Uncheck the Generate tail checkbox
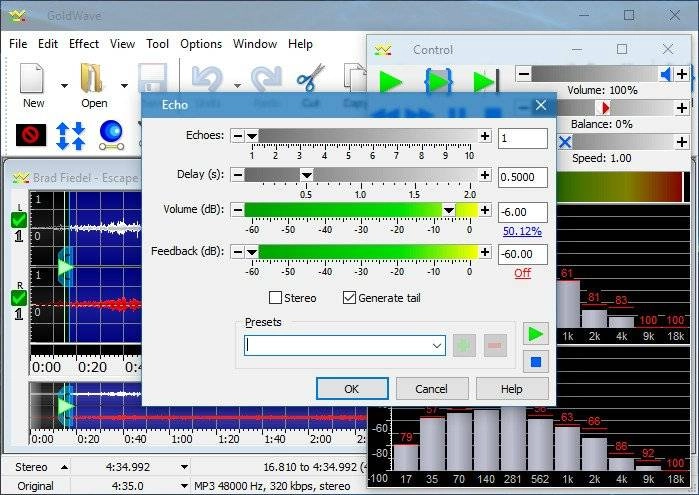The image size is (699, 495). 349,297
